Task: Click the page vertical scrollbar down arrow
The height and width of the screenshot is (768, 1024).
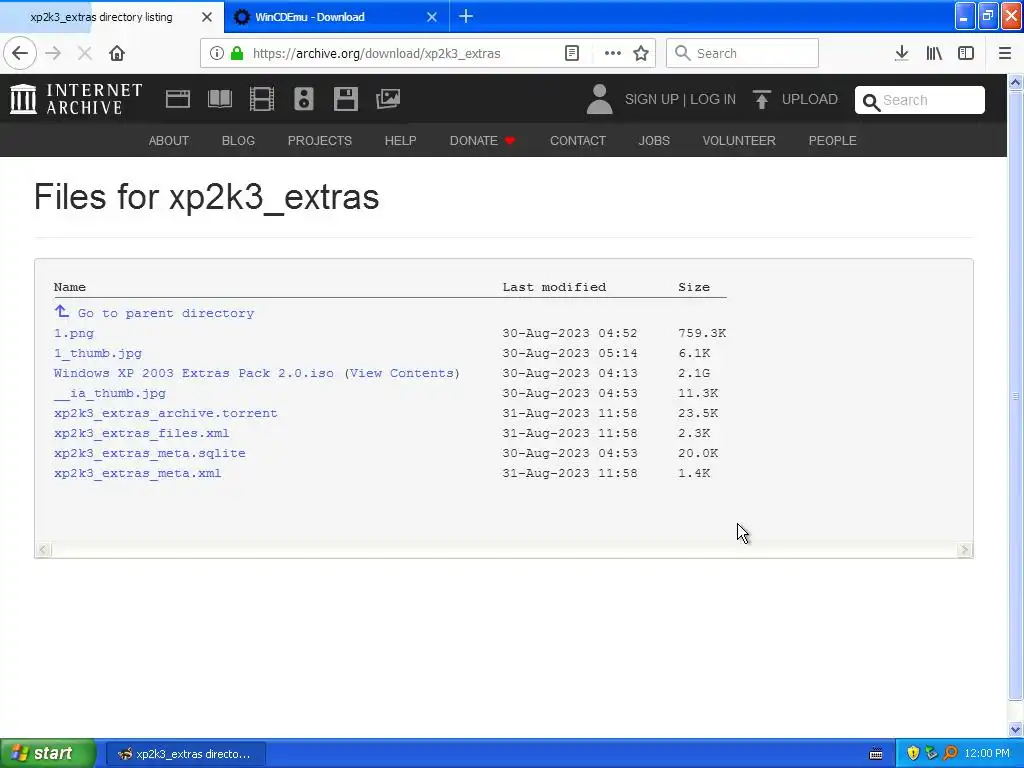Action: coord(1016,729)
